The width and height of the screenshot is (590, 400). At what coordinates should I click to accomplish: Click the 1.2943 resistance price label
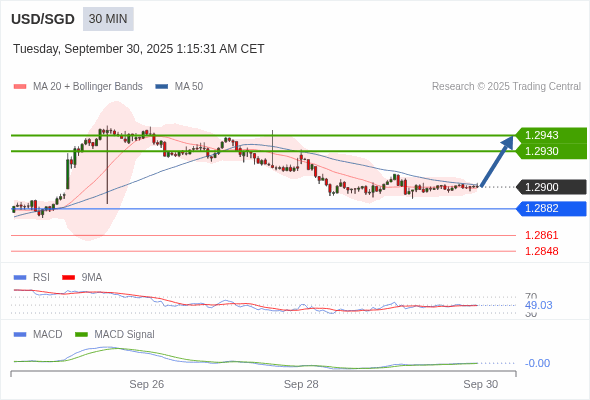click(551, 135)
